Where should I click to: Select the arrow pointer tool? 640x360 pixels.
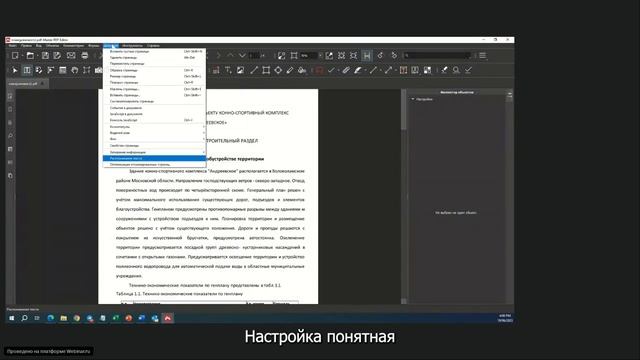(x=15, y=70)
